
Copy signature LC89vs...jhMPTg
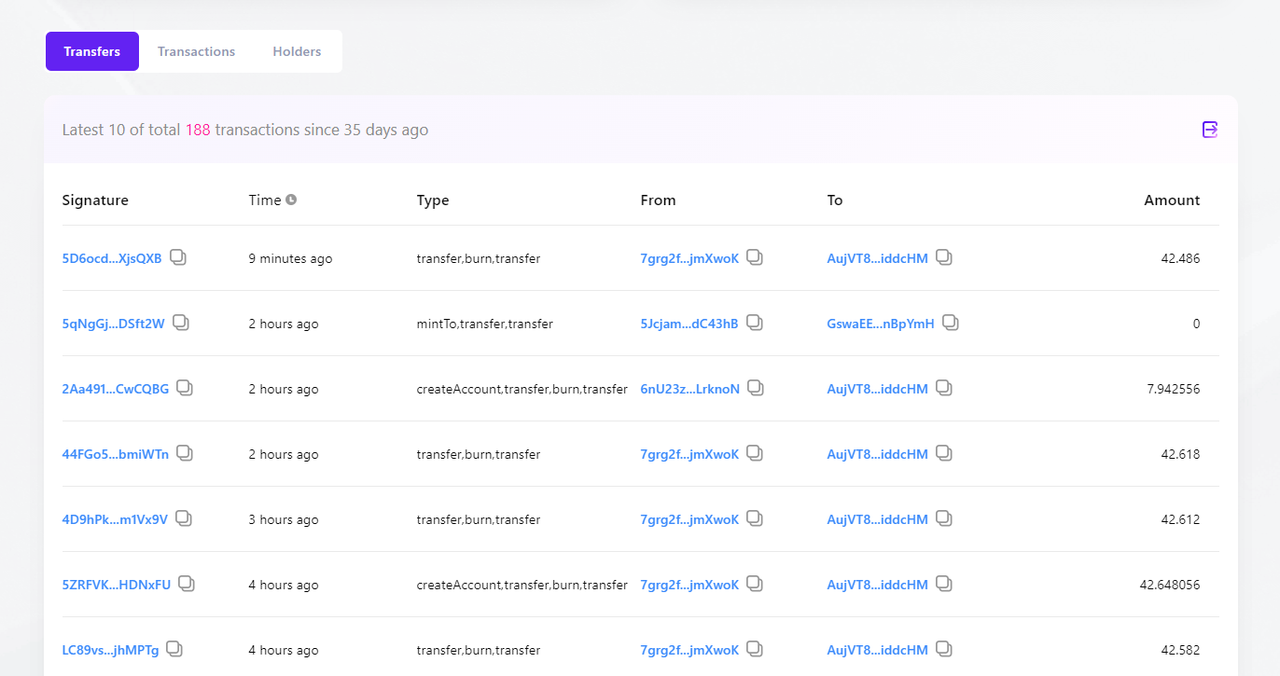175,650
